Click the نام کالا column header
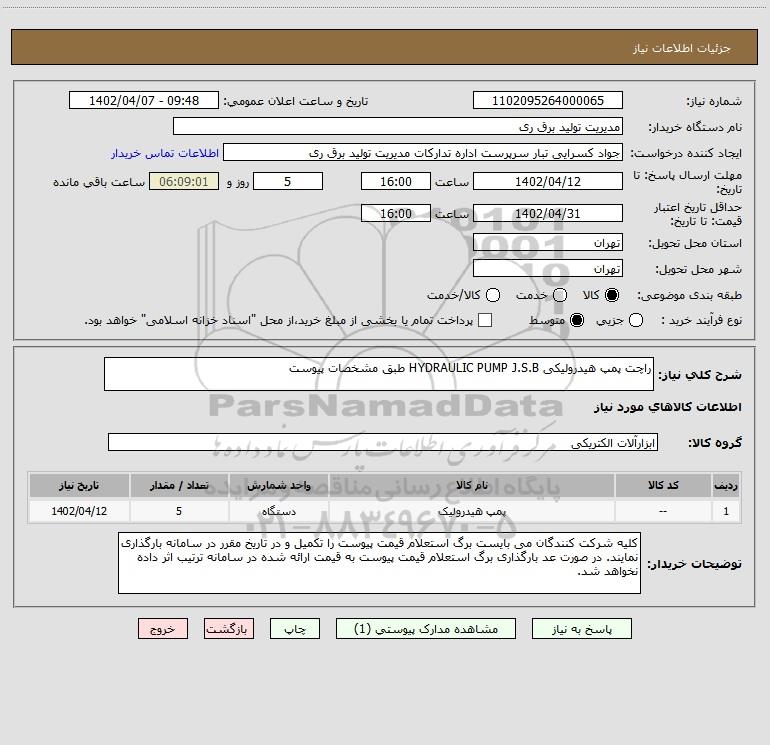Screen dimensions: 770x745 (x=472, y=486)
